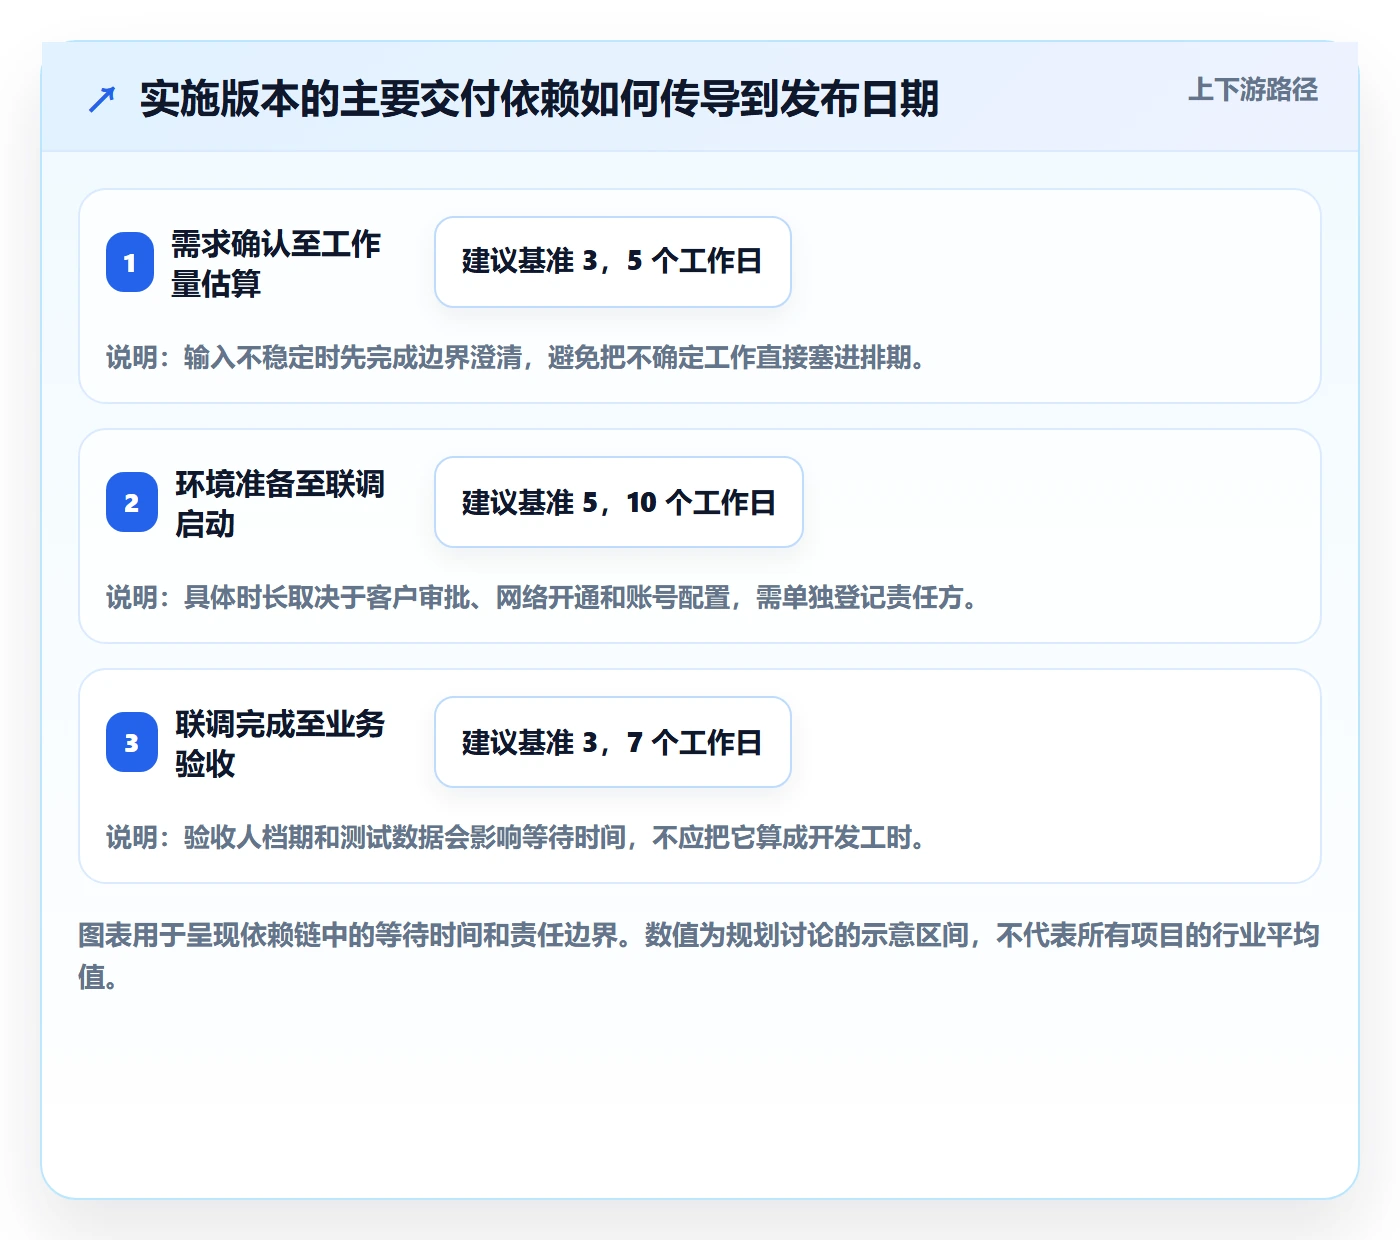Screen dimensions: 1400x1240
Task: Click the note about 客户审批、网络开通和账号配置
Action: (542, 597)
